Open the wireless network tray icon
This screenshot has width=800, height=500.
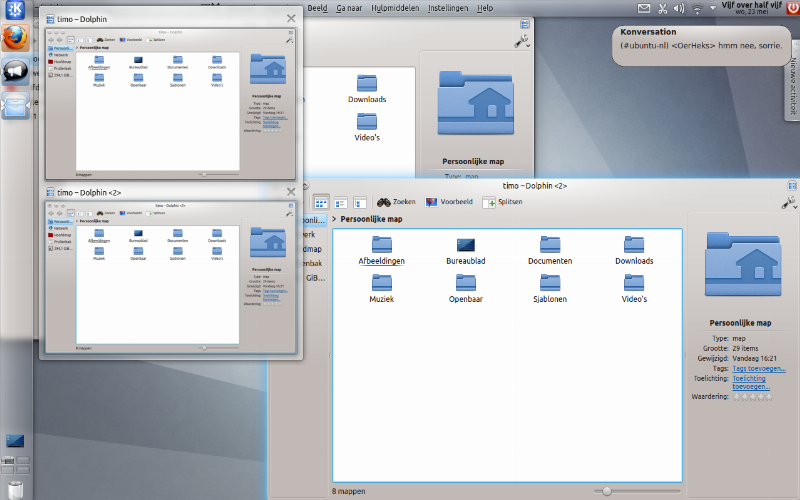pos(697,8)
